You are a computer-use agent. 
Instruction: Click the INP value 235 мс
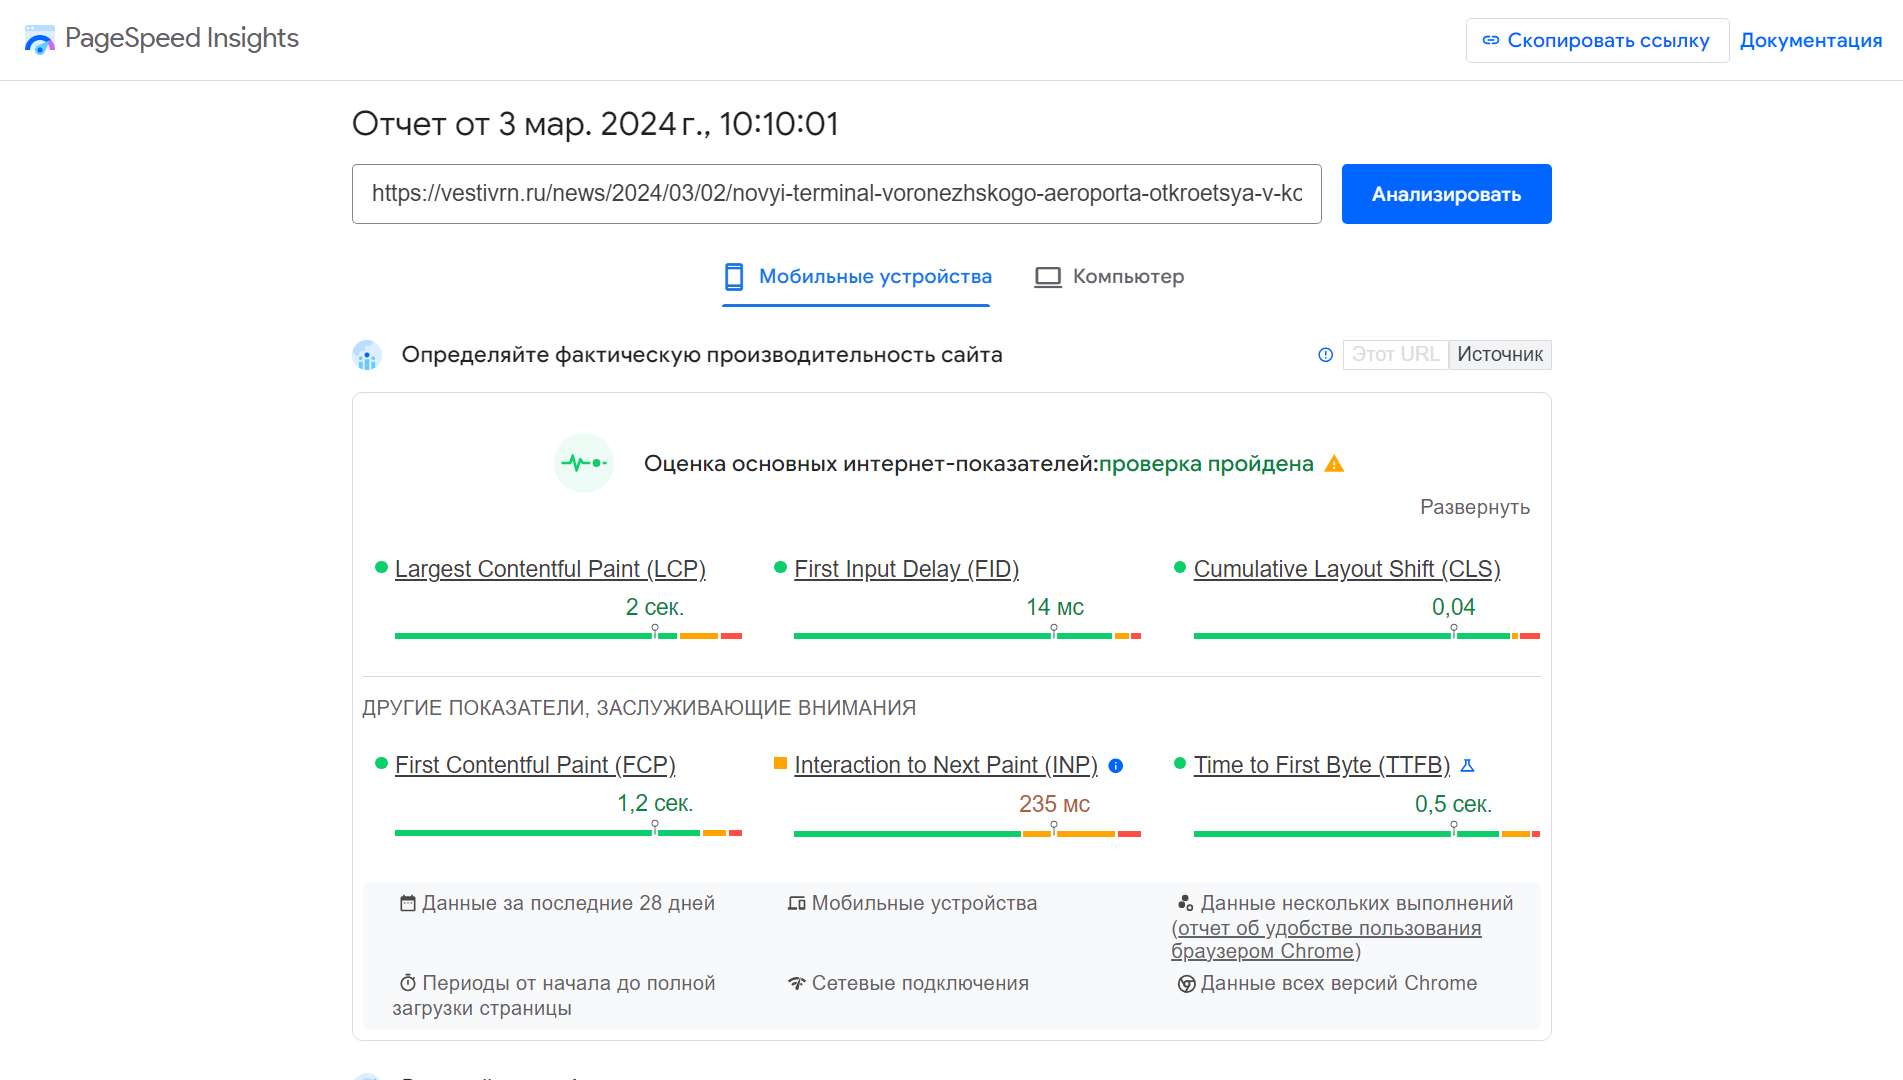pos(1054,804)
